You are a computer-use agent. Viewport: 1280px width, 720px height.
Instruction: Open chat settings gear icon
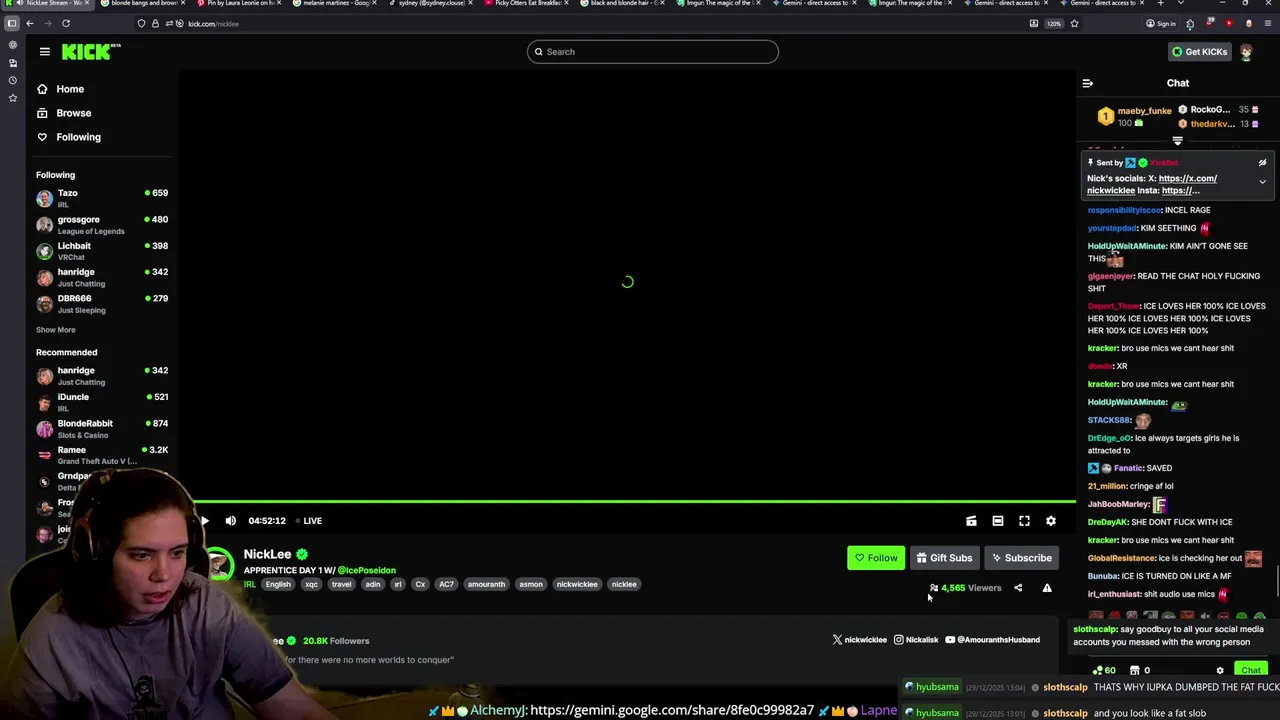1220,671
